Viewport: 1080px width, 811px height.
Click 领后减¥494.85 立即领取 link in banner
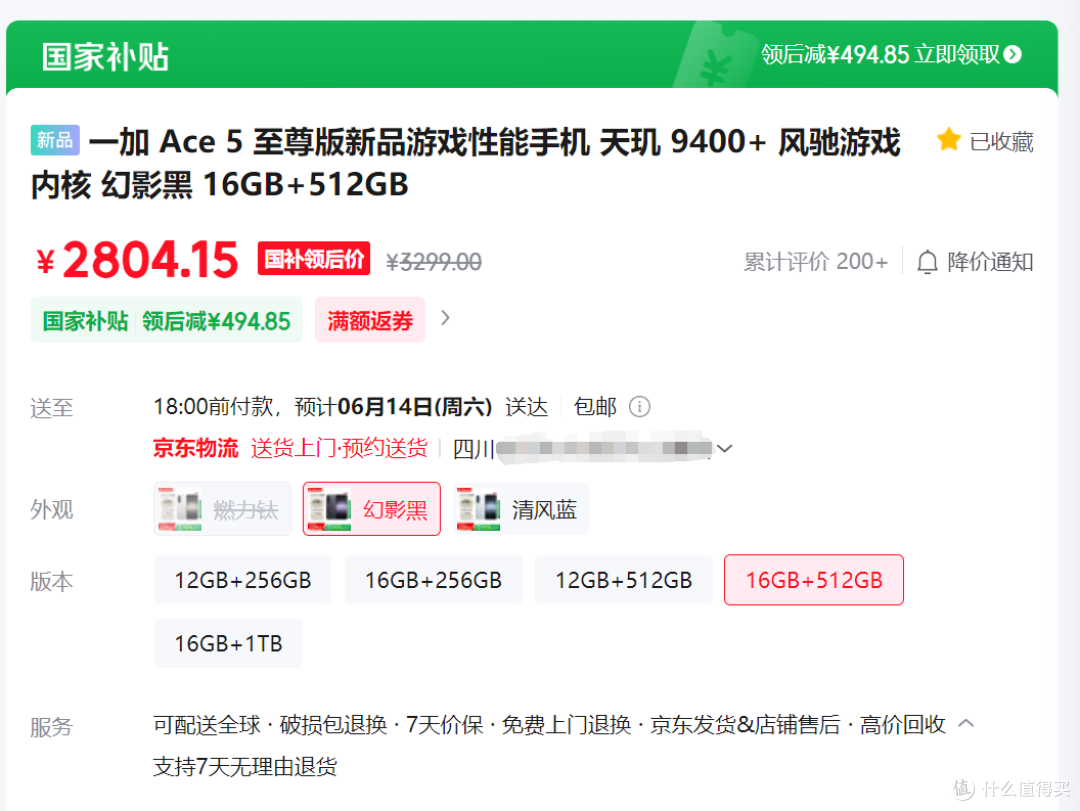891,54
